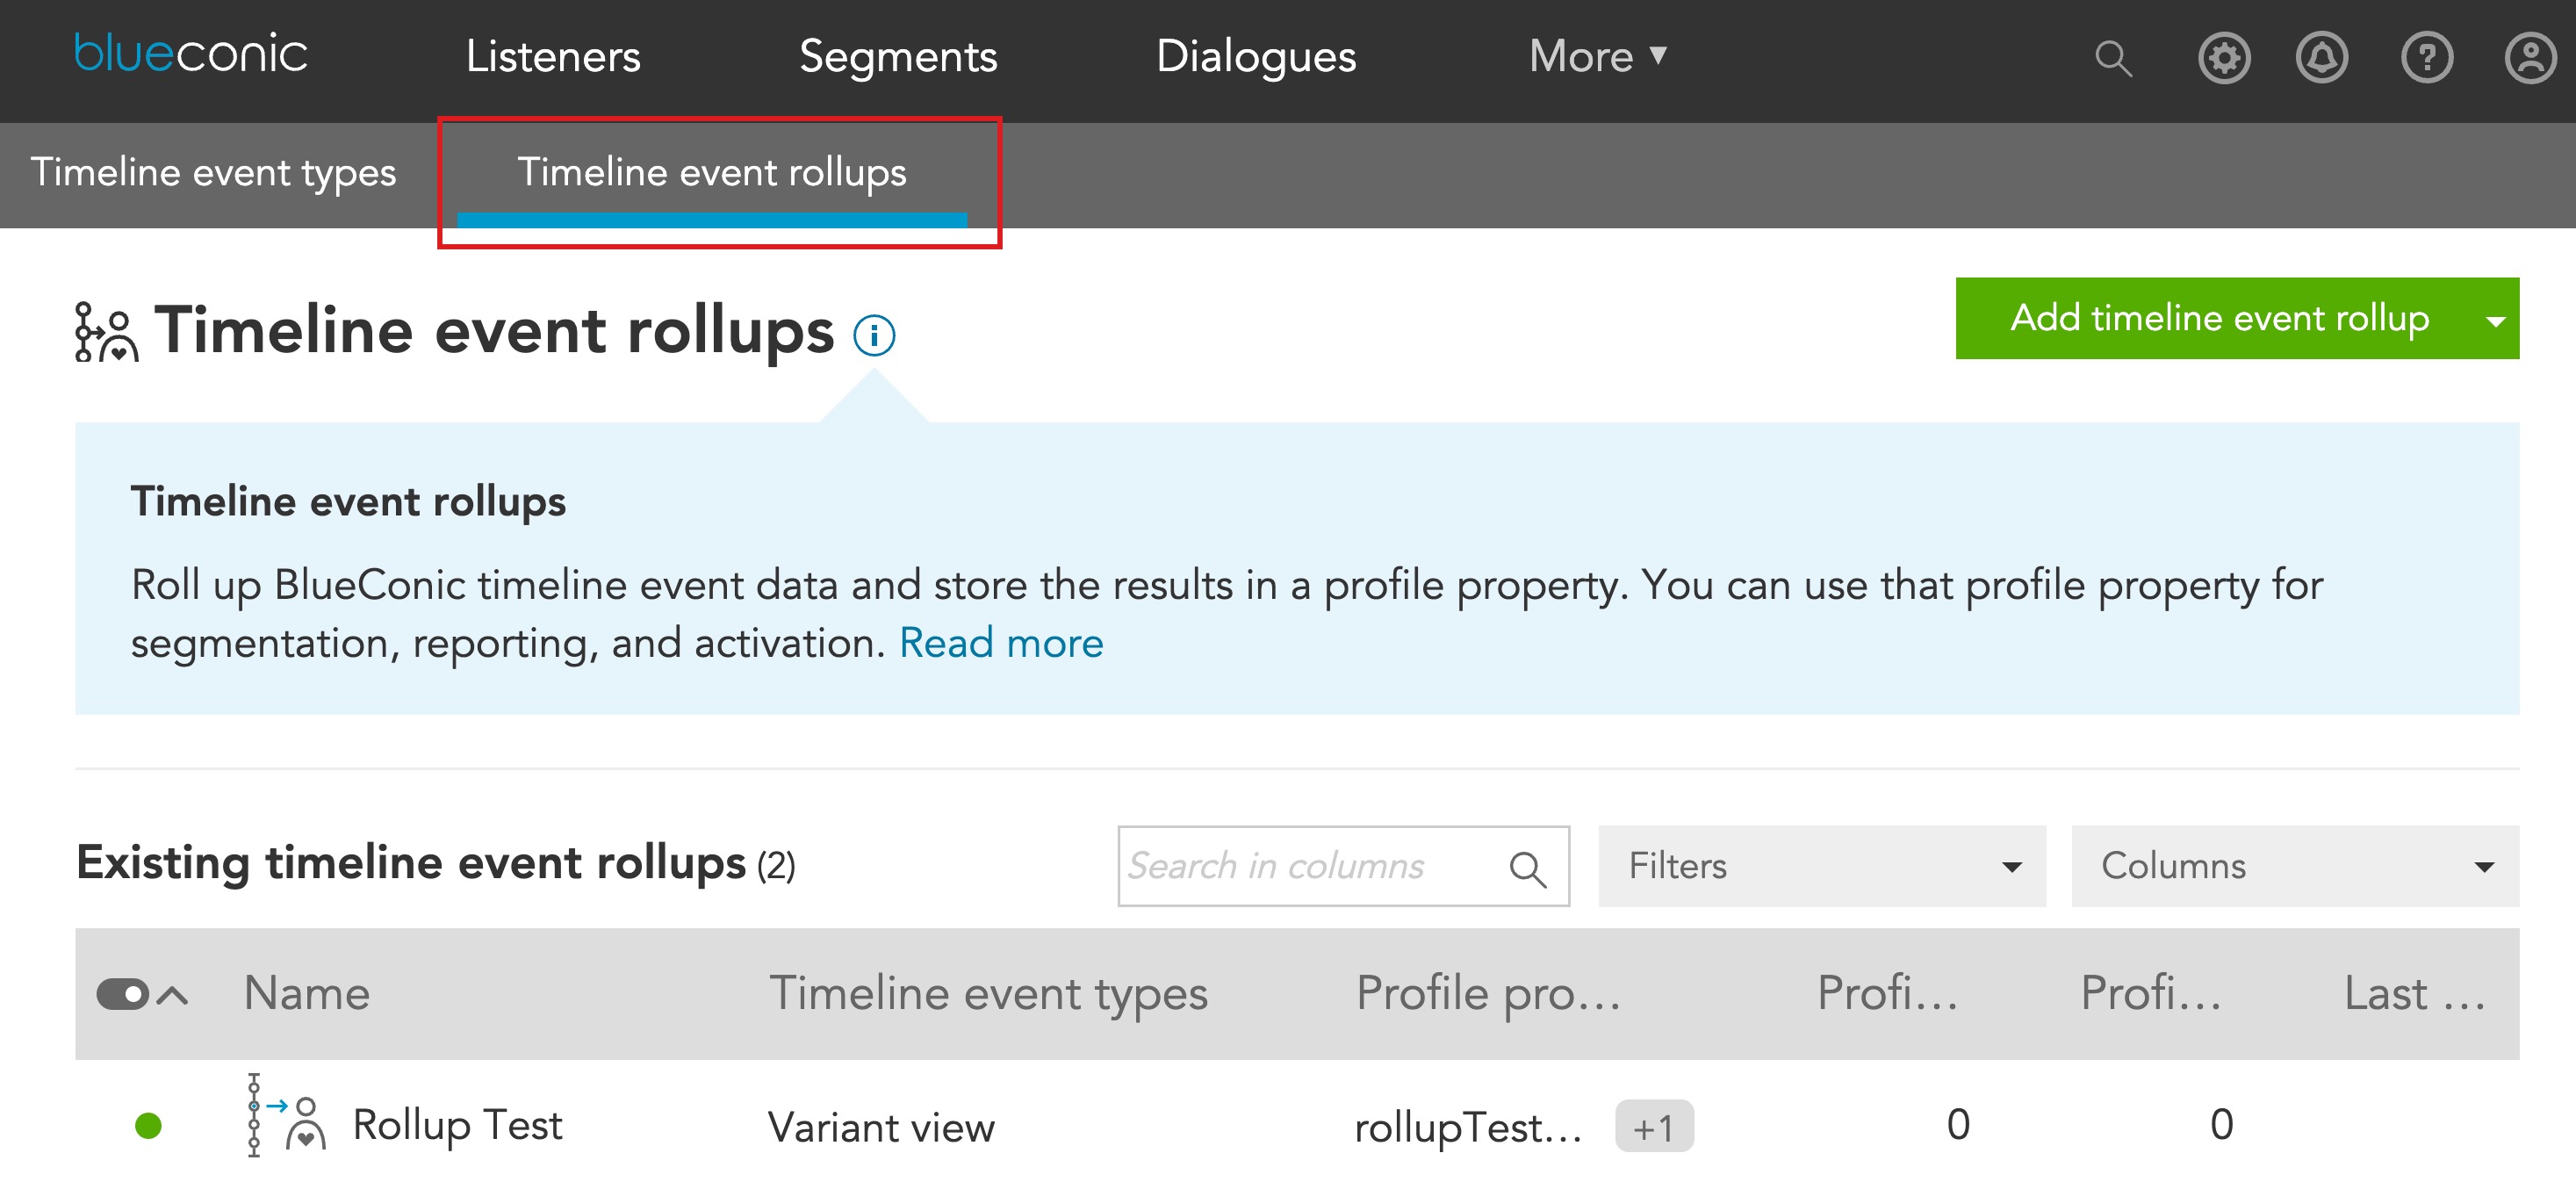Sort by Timeline event types column header

point(988,993)
